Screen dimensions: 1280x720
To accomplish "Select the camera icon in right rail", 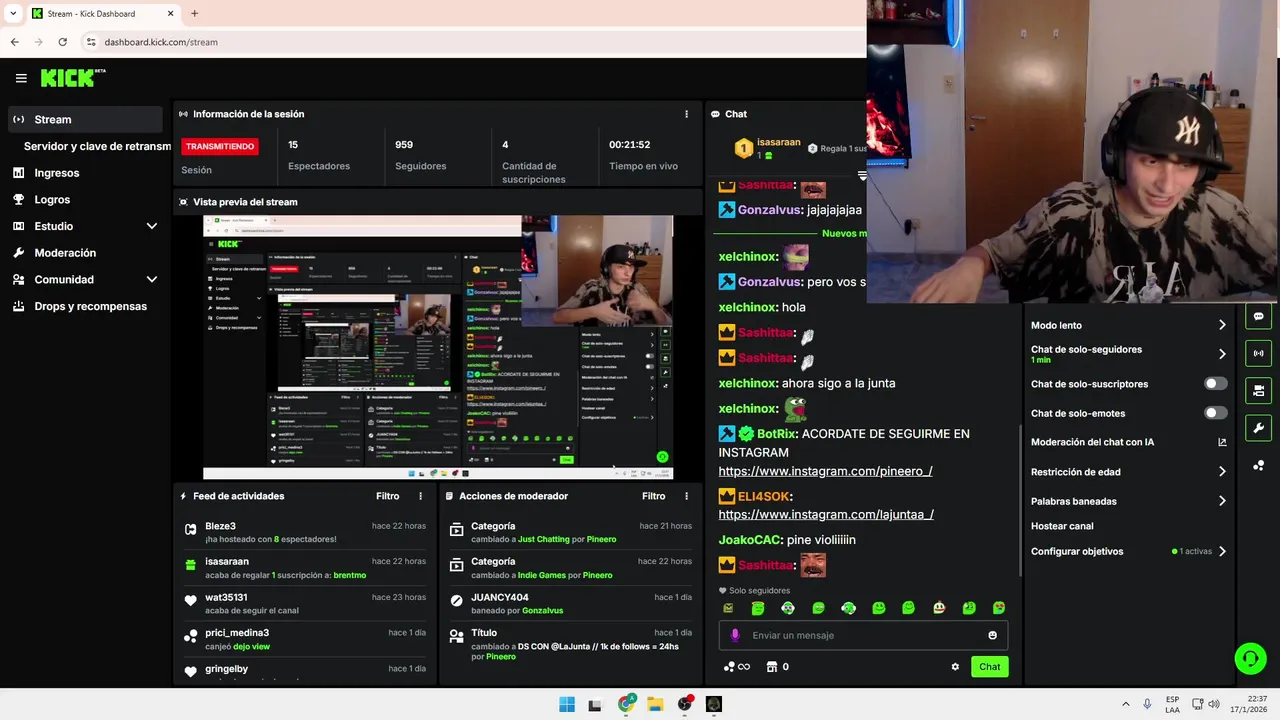I will point(1258,390).
